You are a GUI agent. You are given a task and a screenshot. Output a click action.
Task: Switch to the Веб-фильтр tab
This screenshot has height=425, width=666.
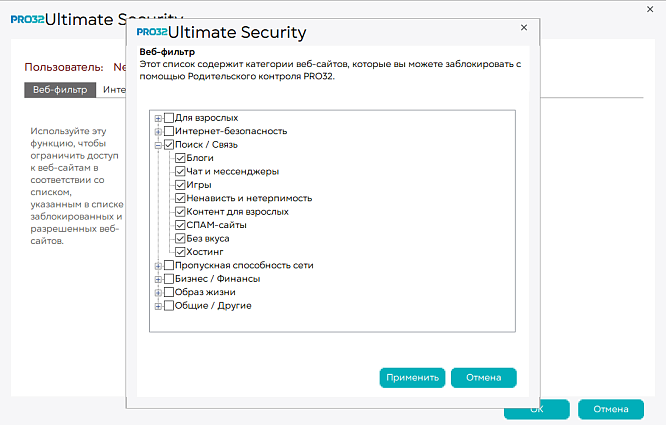pos(60,90)
